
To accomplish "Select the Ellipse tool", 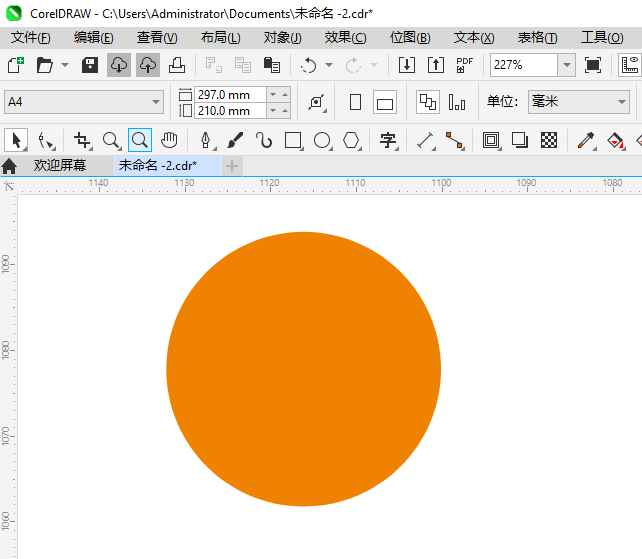I will pyautogui.click(x=322, y=140).
